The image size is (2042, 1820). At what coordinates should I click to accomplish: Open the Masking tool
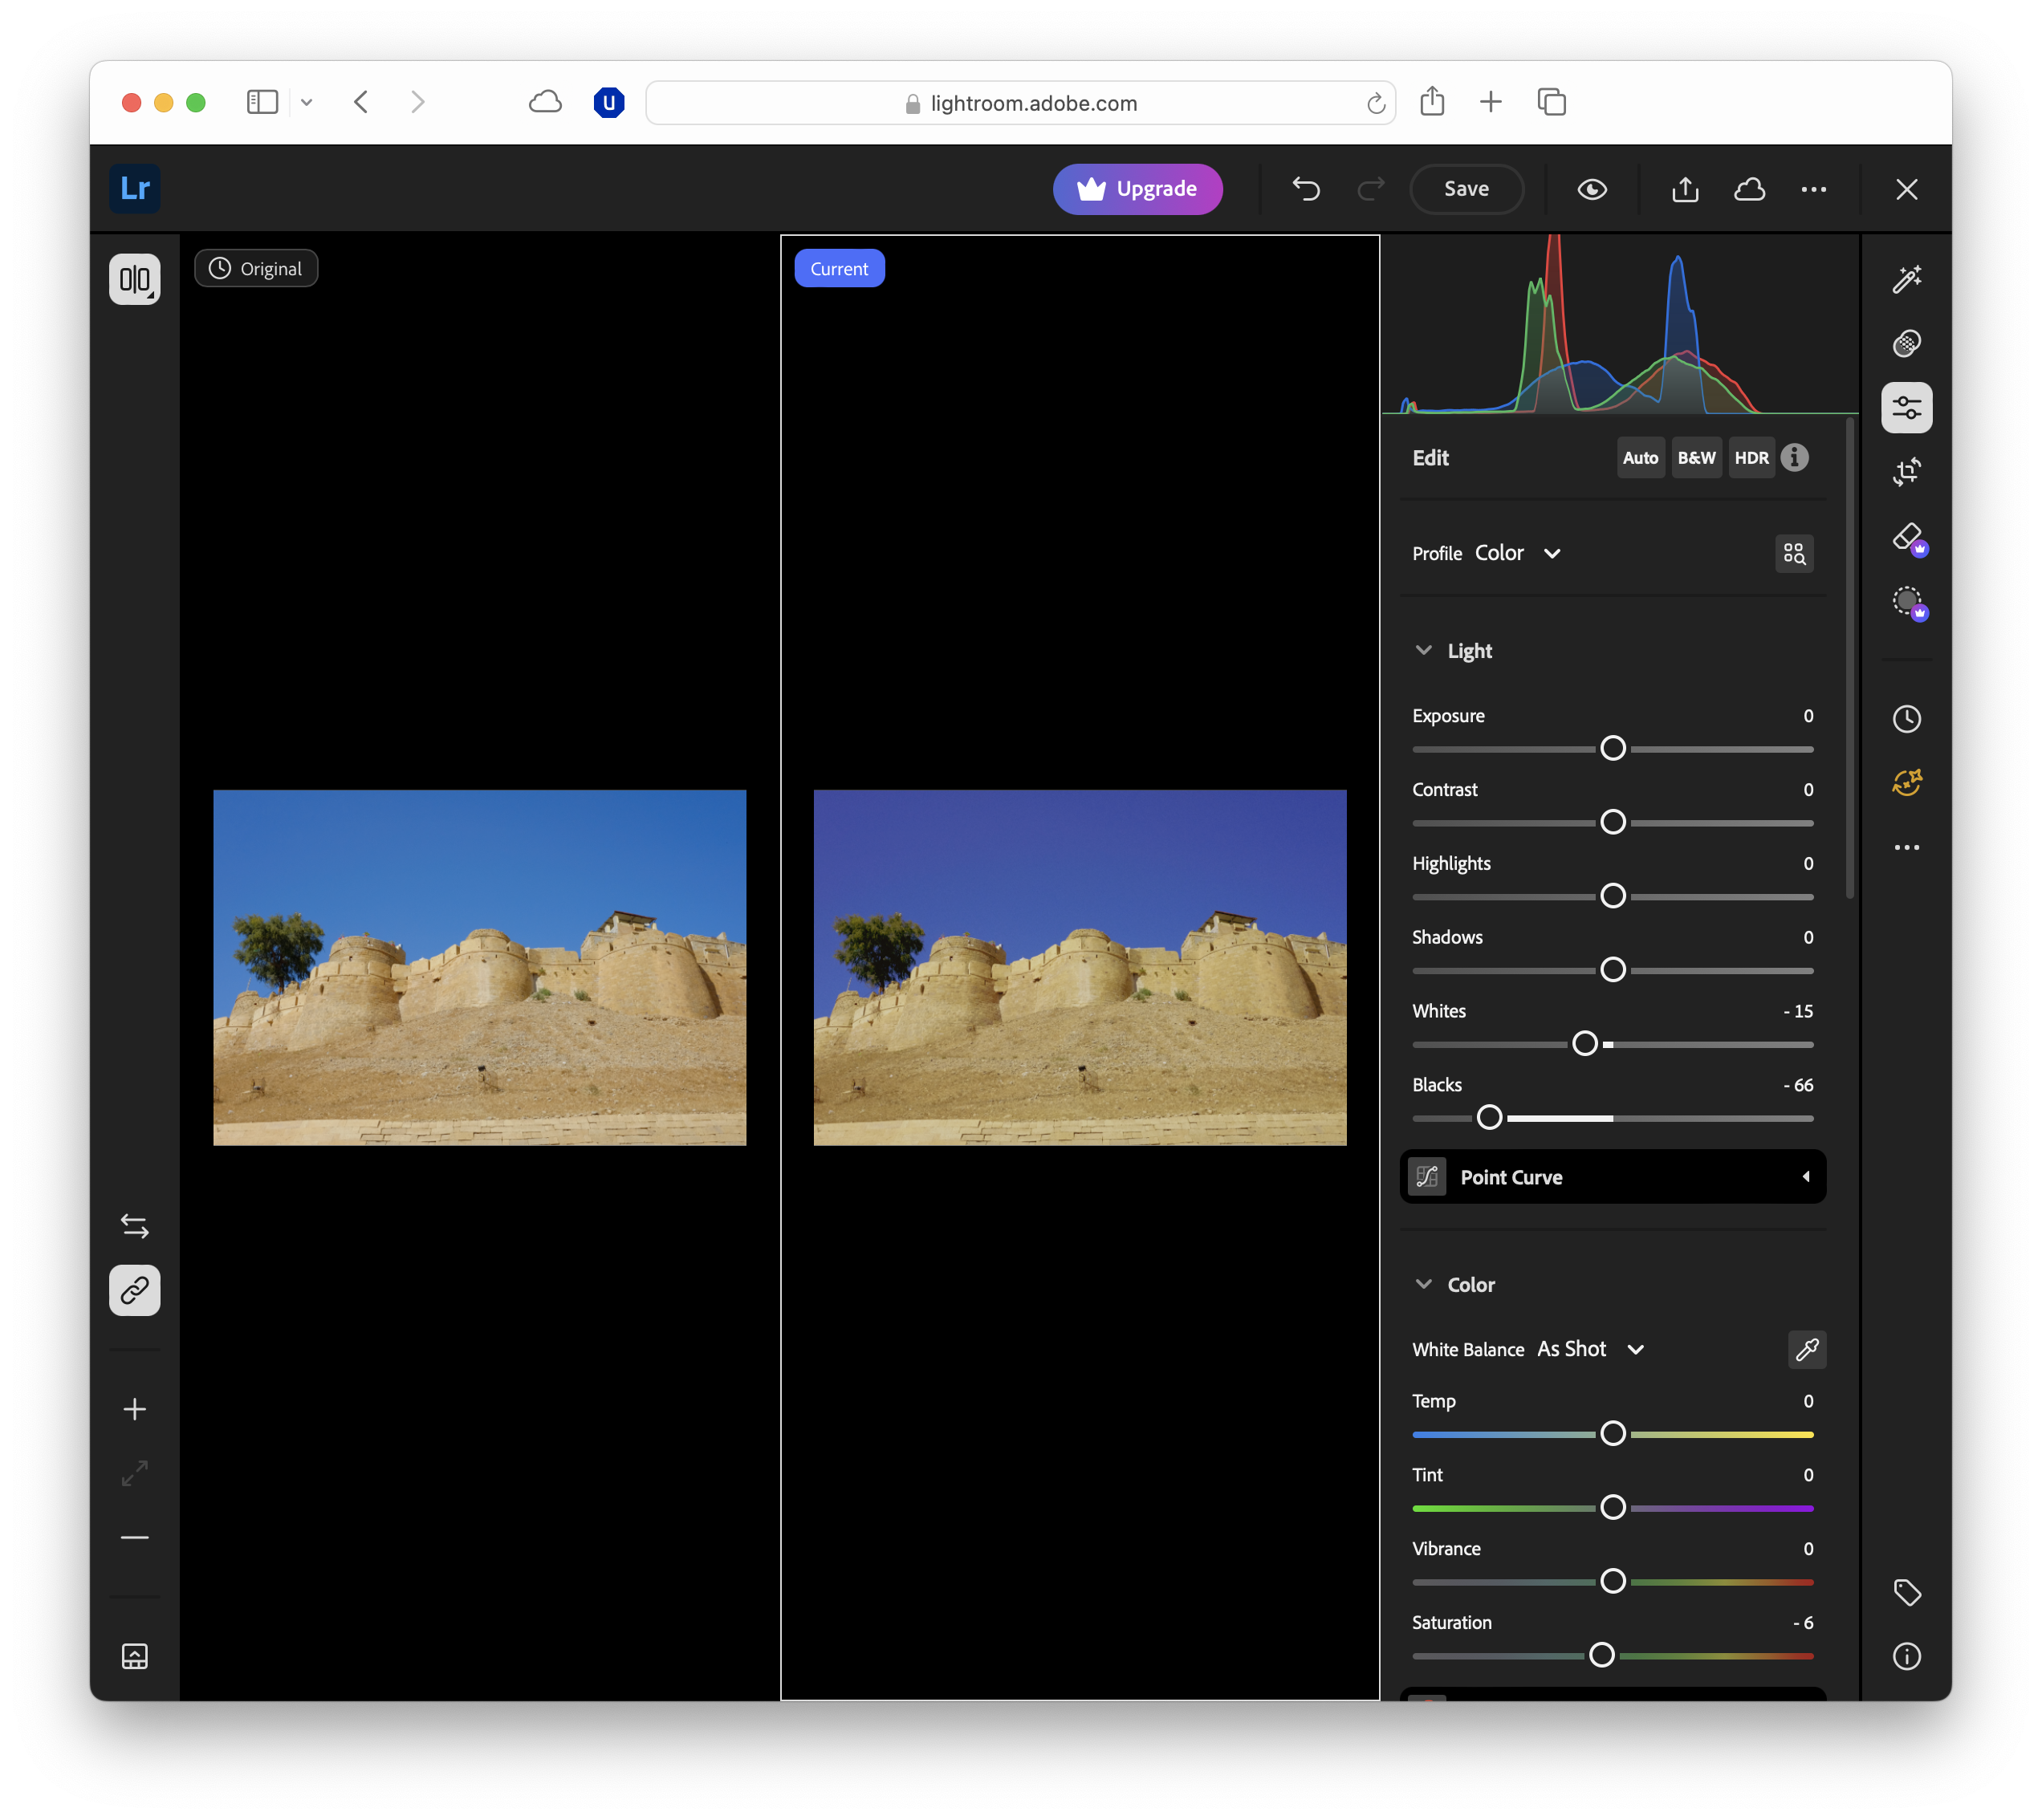1906,602
